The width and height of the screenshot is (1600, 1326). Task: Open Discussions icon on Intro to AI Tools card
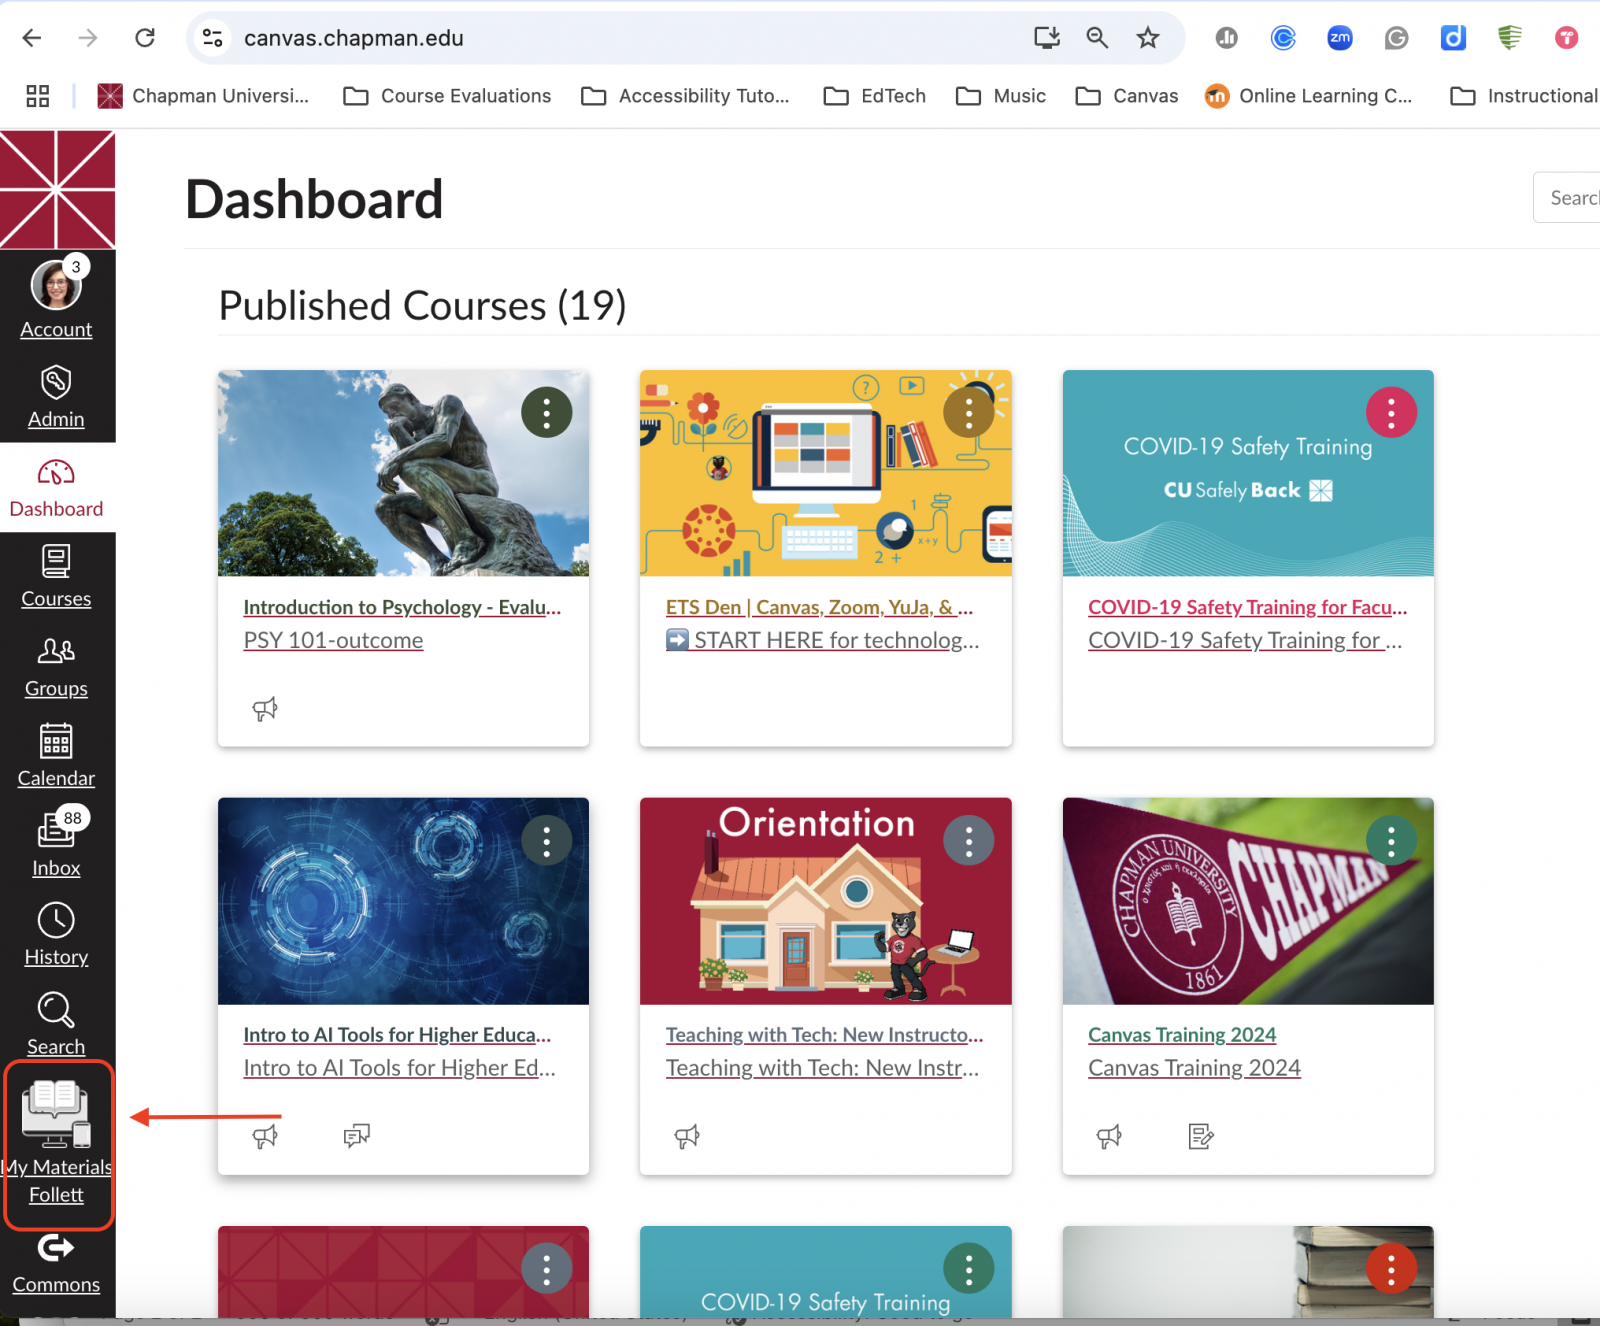click(x=356, y=1136)
